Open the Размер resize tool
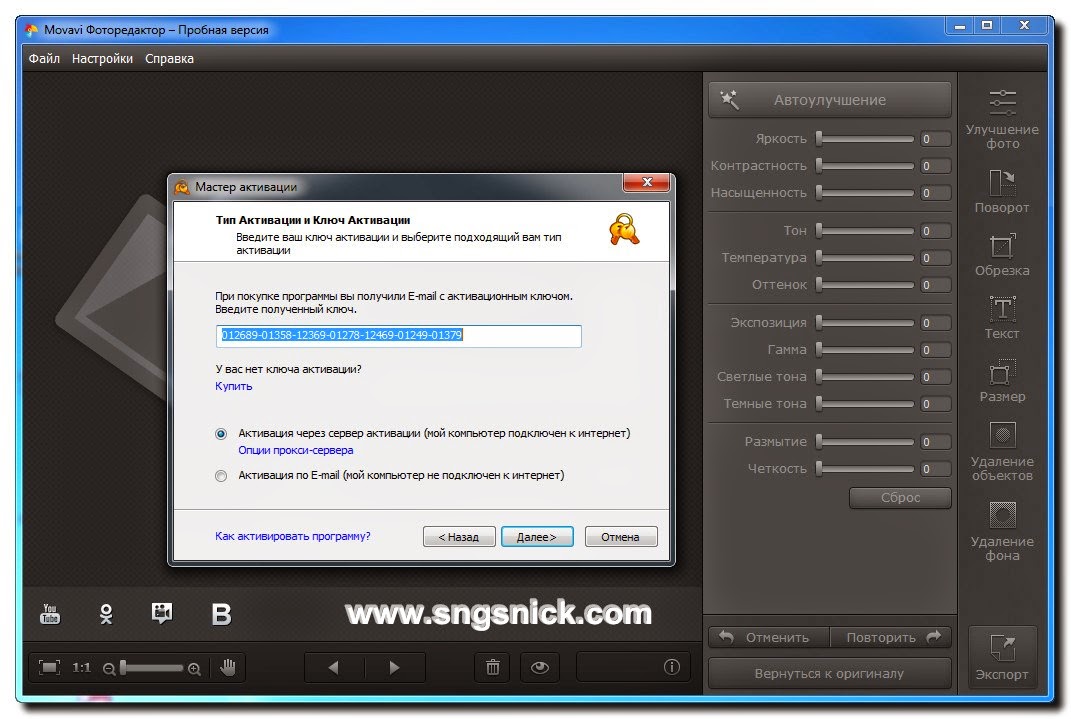 (x=1002, y=381)
